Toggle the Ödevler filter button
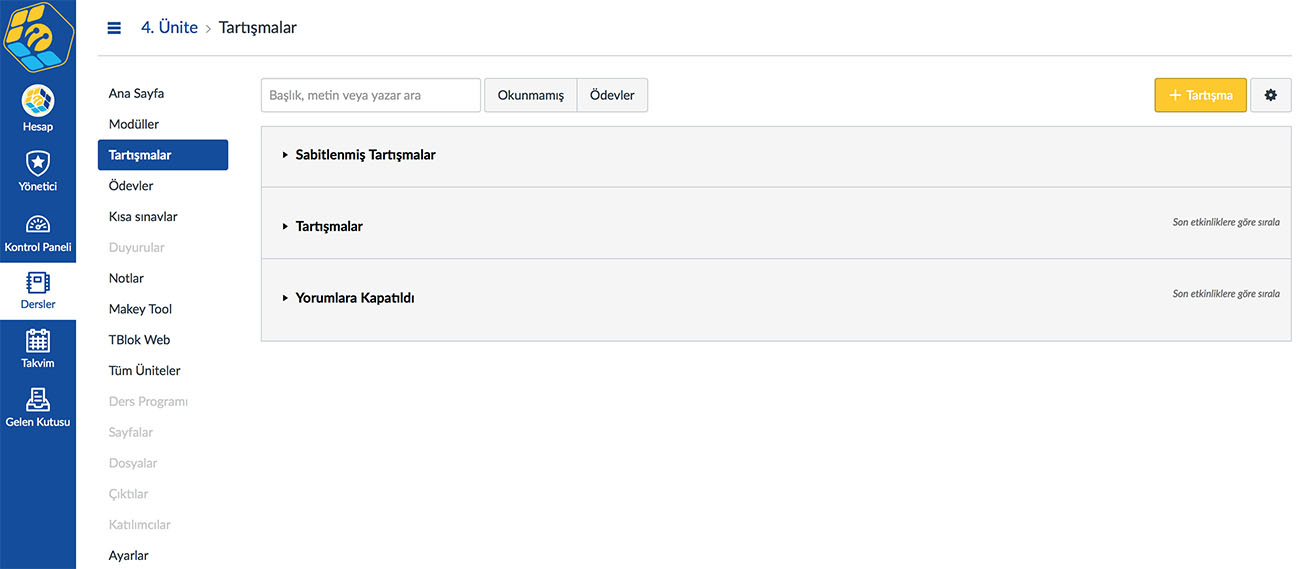The image size is (1300, 569). click(x=612, y=95)
